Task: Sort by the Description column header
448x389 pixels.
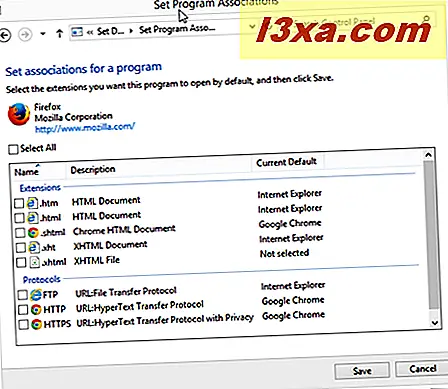Action: click(93, 169)
